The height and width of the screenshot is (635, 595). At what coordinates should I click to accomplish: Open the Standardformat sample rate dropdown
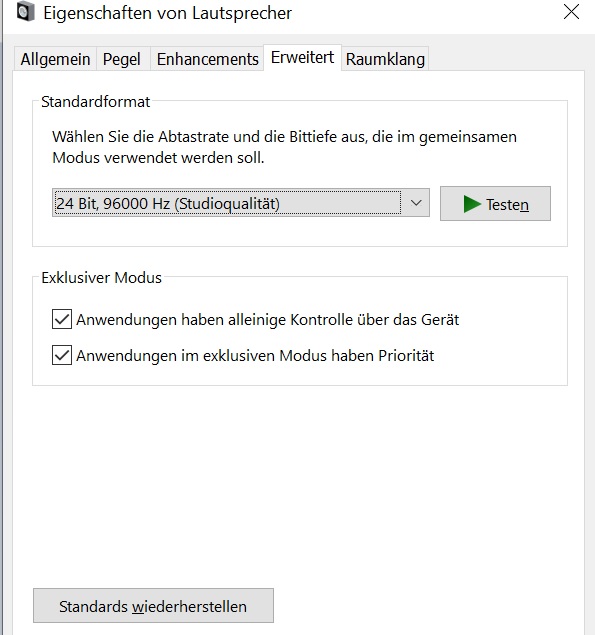[x=241, y=202]
